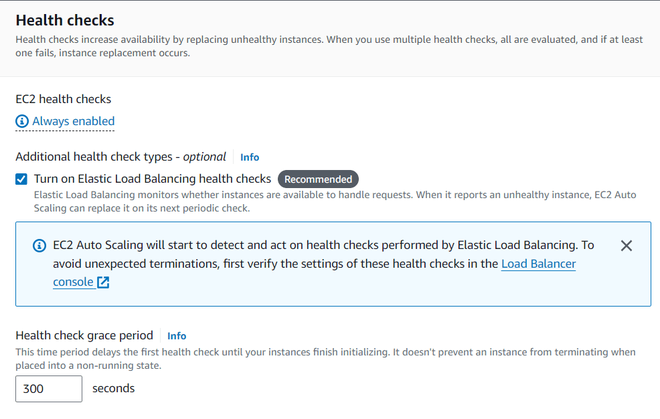Click the info icon beside Always enabled

click(22, 122)
